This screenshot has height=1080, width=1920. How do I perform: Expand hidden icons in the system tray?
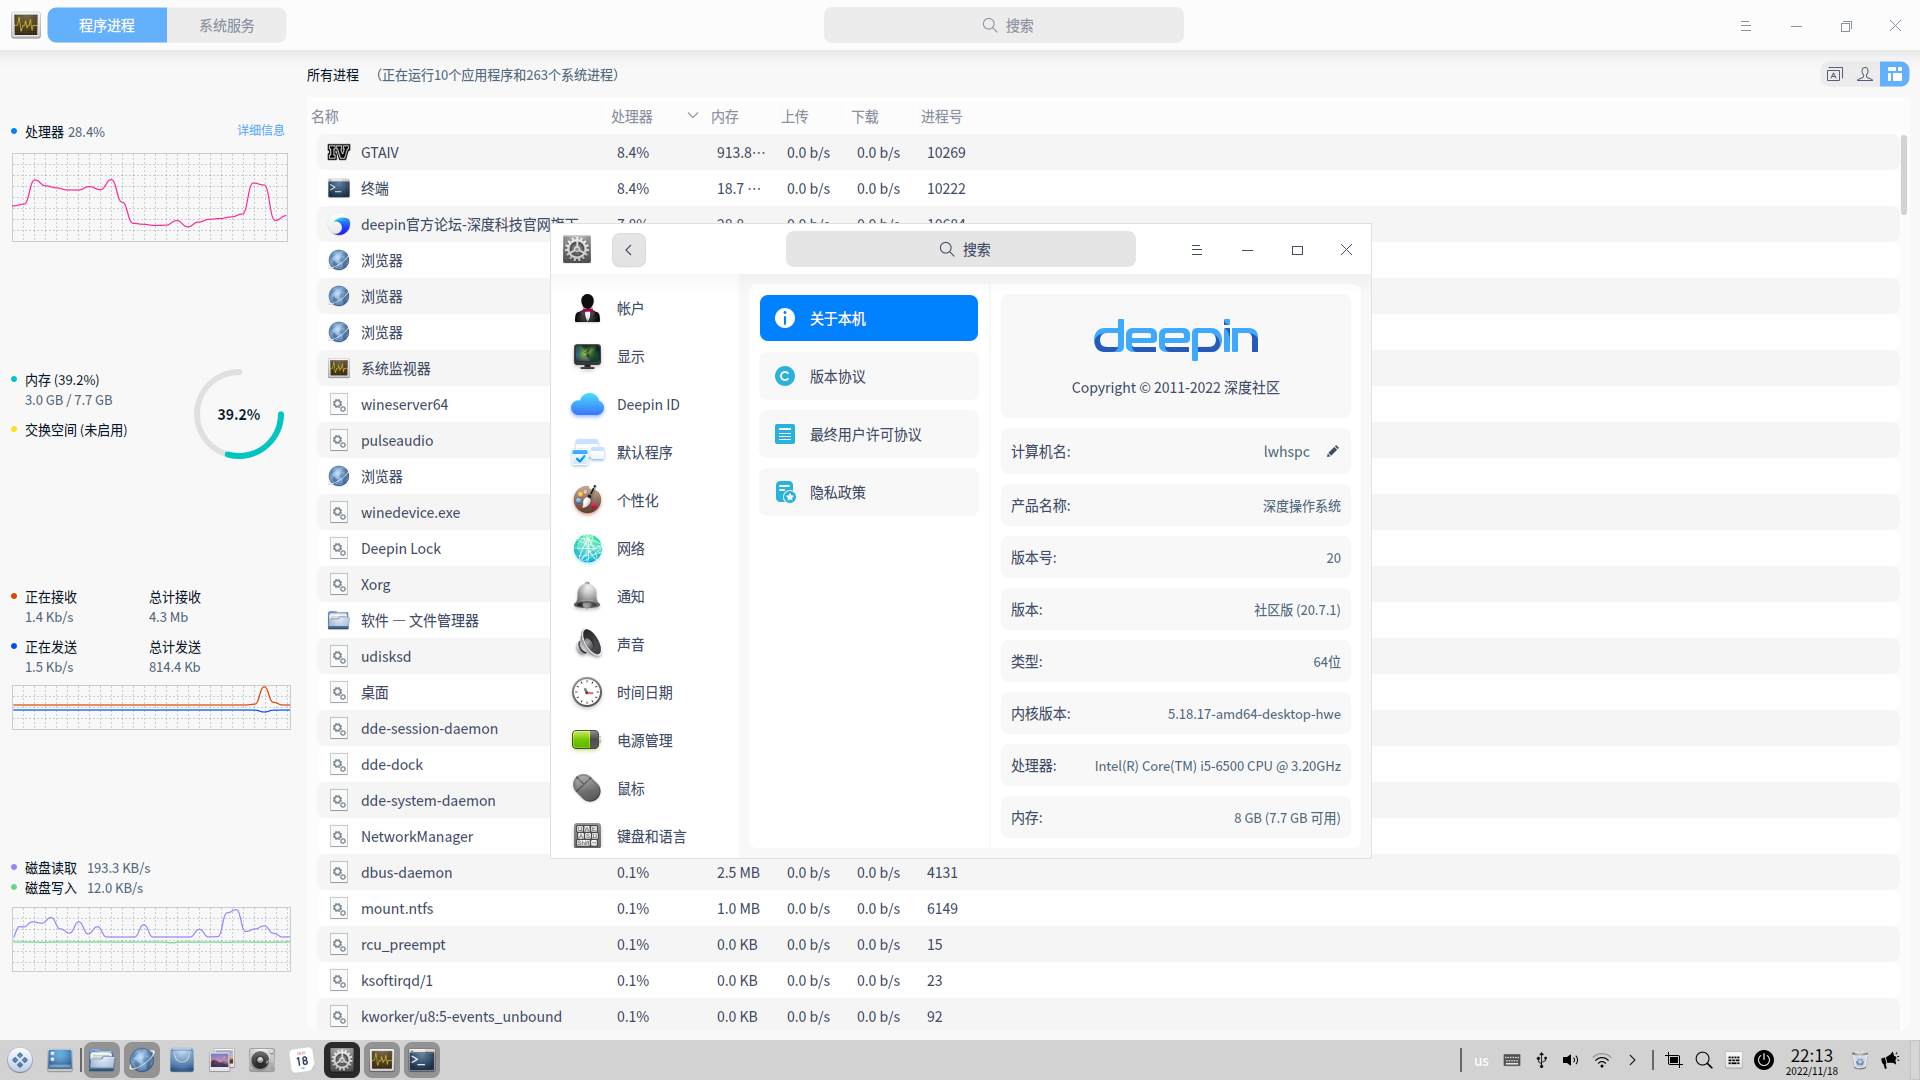coord(1634,1060)
